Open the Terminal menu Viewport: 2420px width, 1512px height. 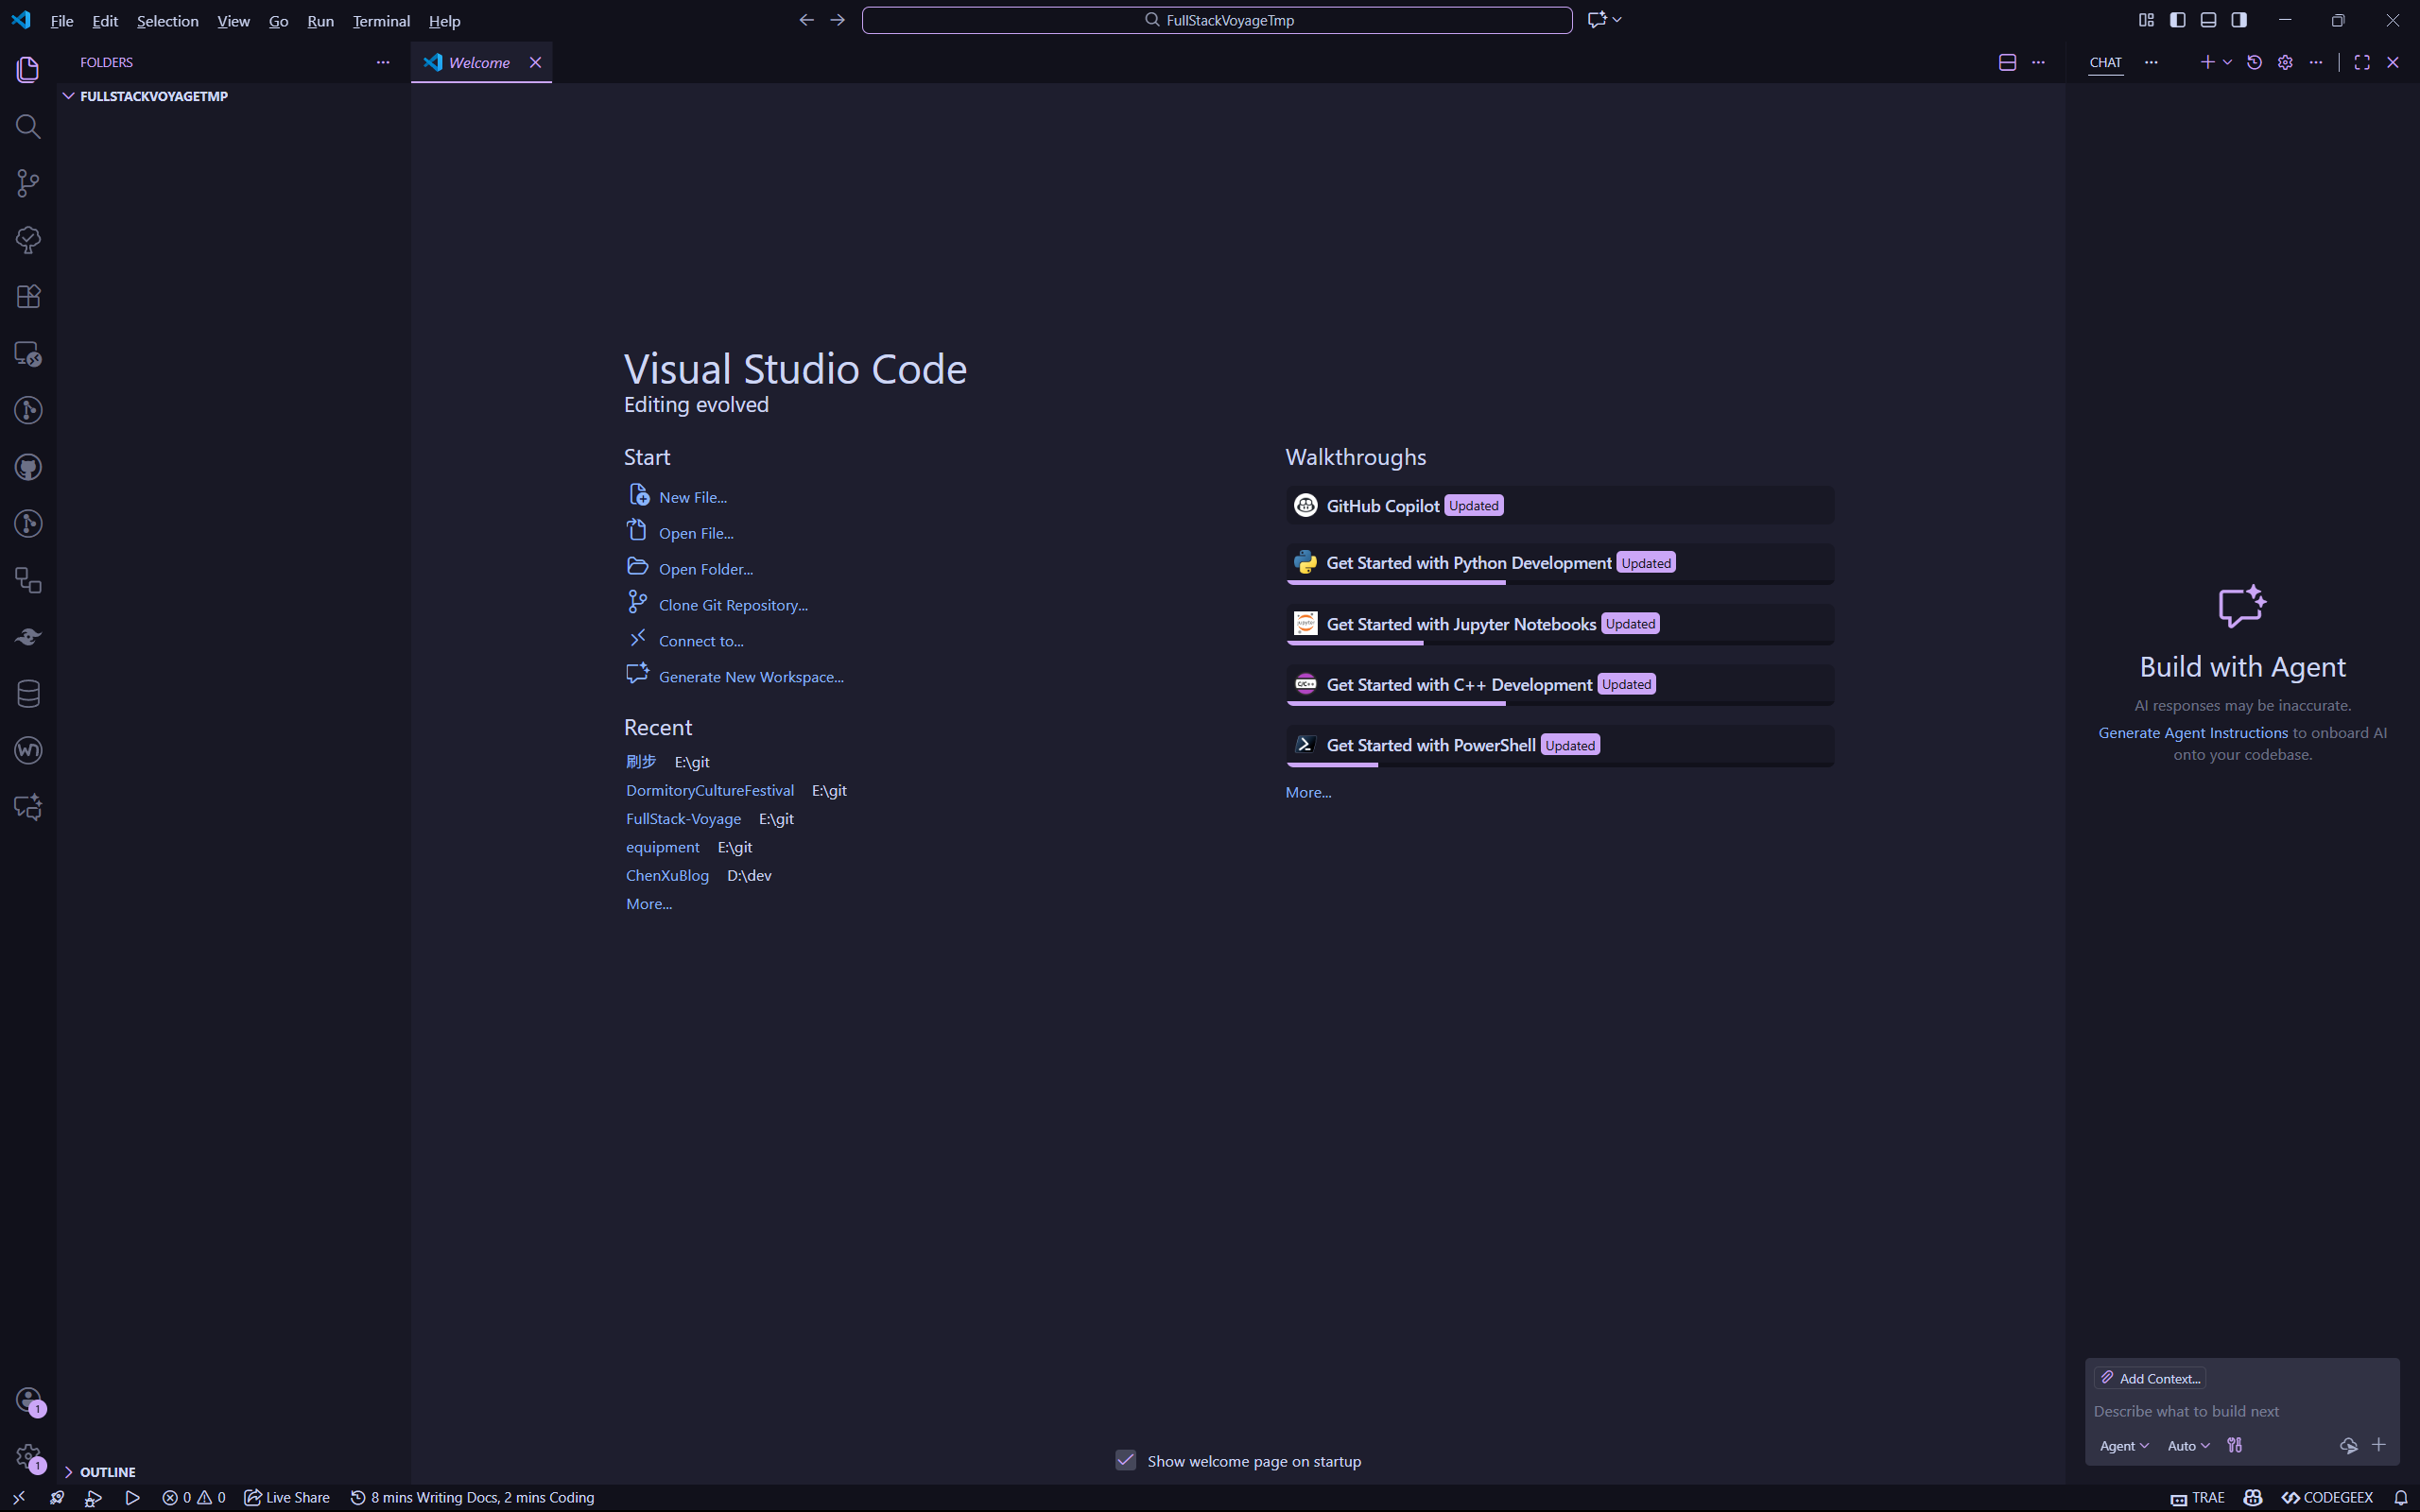(380, 21)
